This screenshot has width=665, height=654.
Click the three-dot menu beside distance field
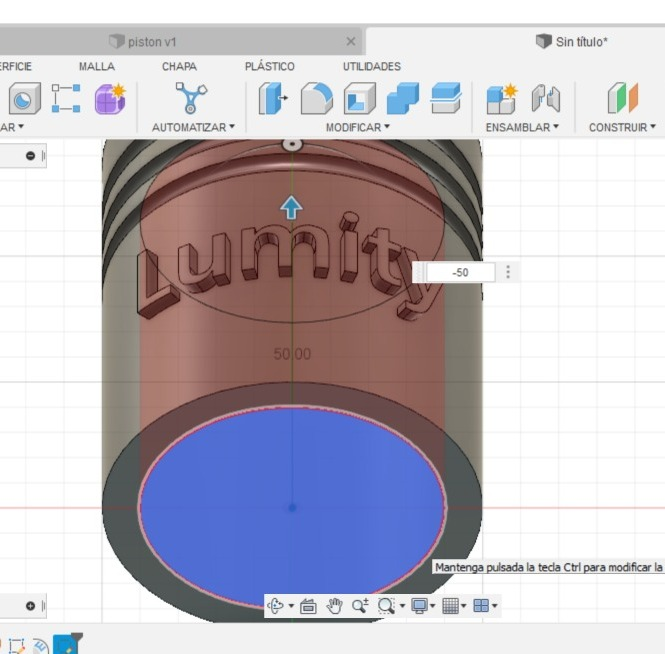[x=508, y=272]
